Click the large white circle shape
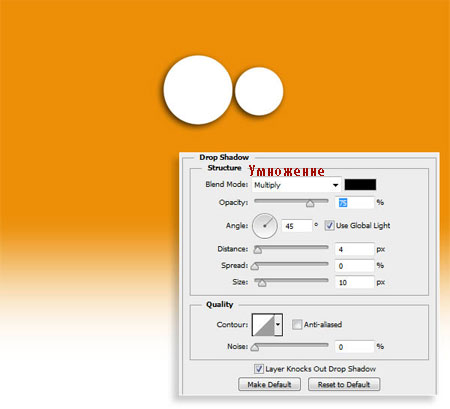Image resolution: width=450 pixels, height=409 pixels. click(x=198, y=90)
